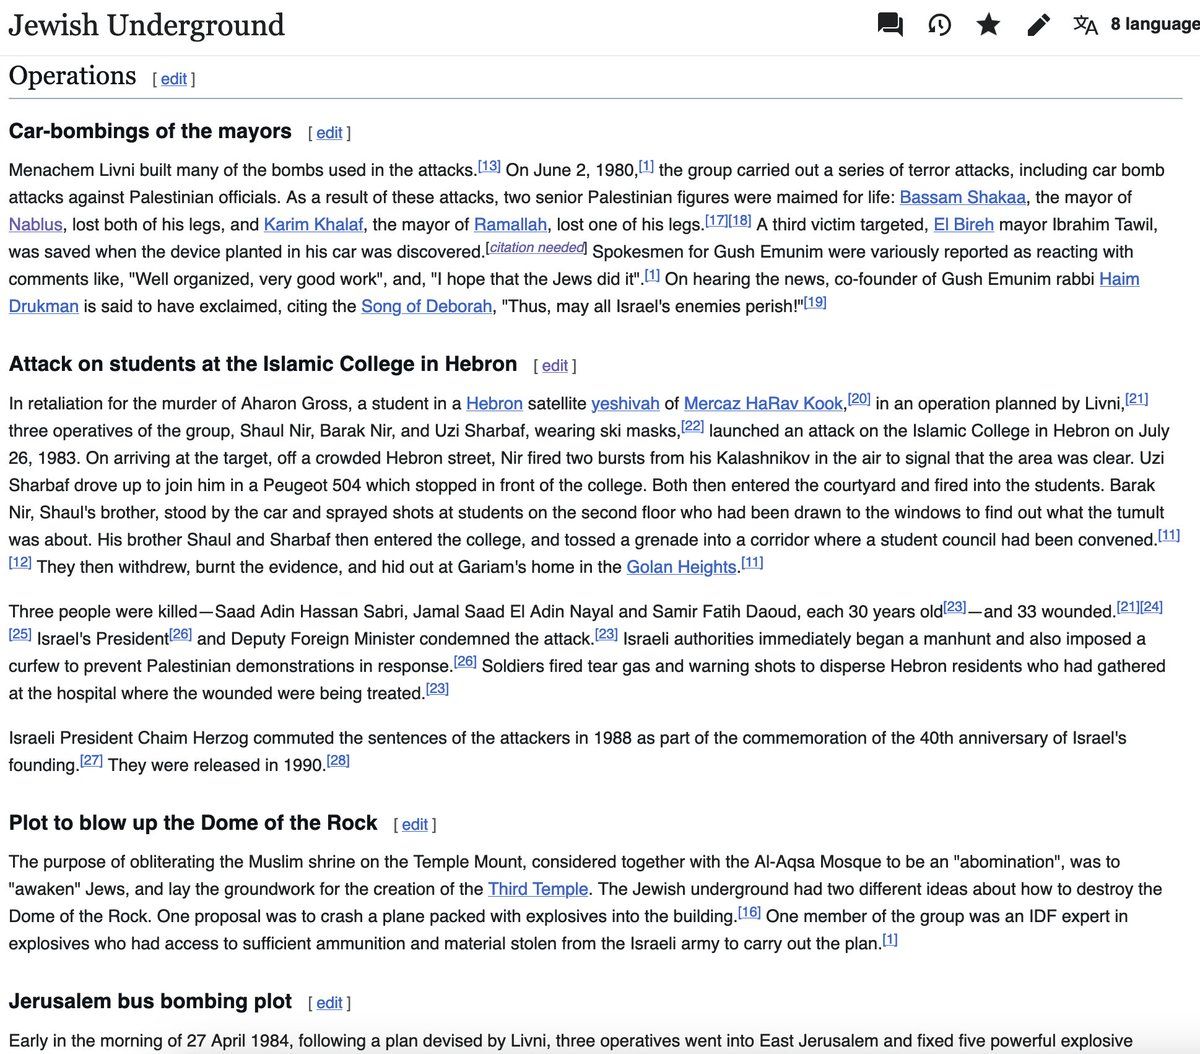Edit the Operations section
This screenshot has width=1200, height=1054.
174,79
